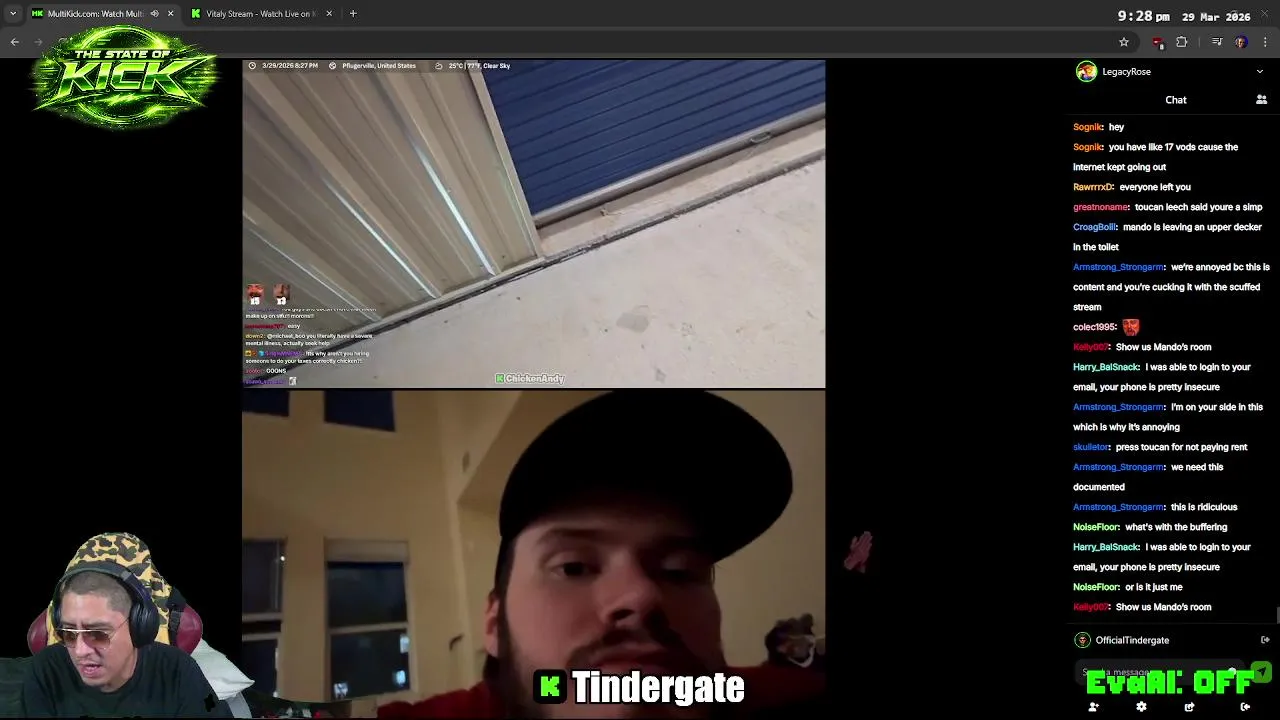This screenshot has width=1280, height=720.
Task: Select the Chat header tab
Action: pos(1175,100)
